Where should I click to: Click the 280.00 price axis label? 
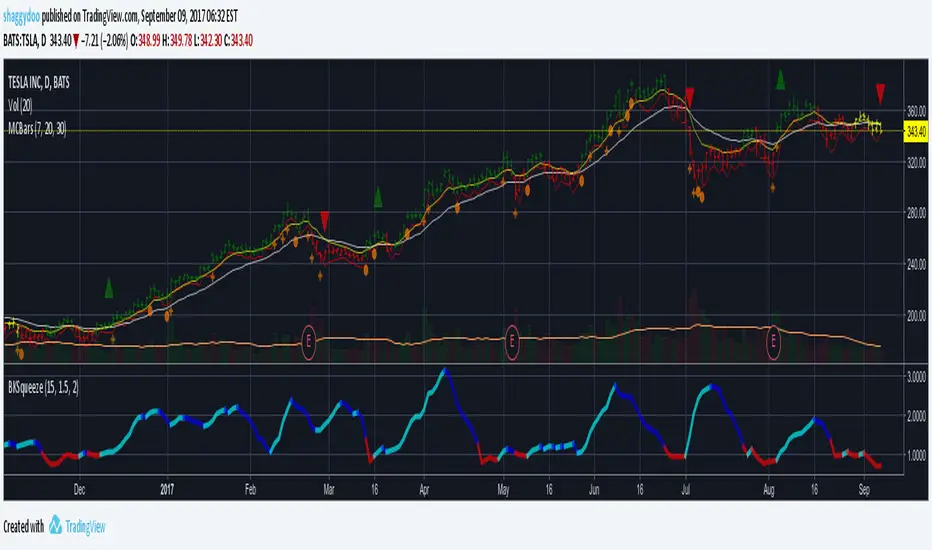pyautogui.click(x=916, y=213)
